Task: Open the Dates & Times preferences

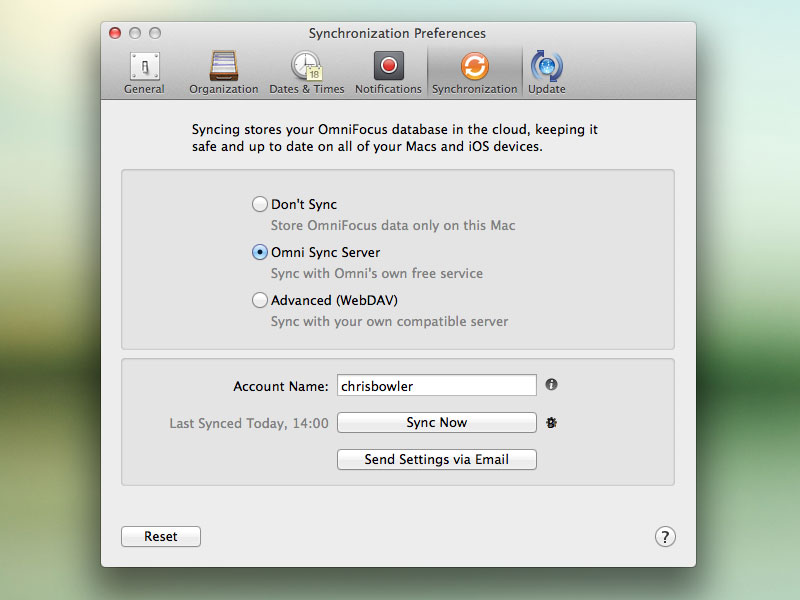Action: pyautogui.click(x=307, y=73)
